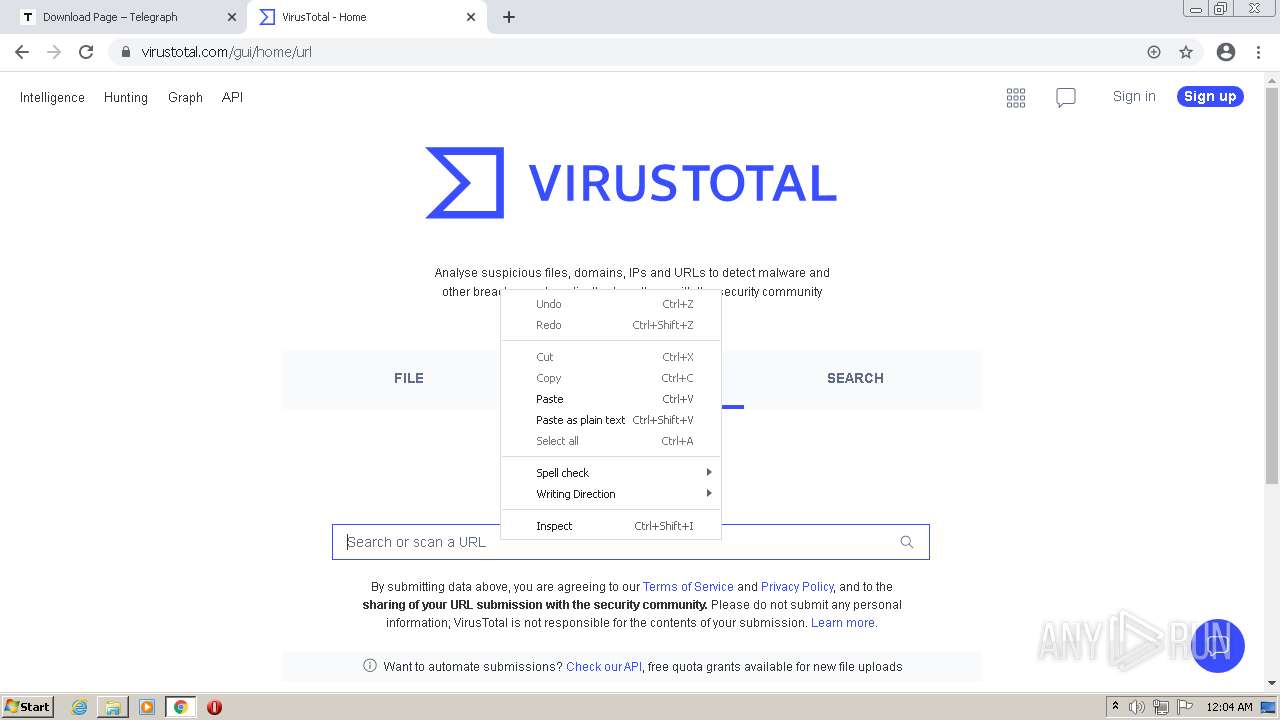Image resolution: width=1280 pixels, height=720 pixels.
Task: Open Graph in the top navigation
Action: click(185, 97)
